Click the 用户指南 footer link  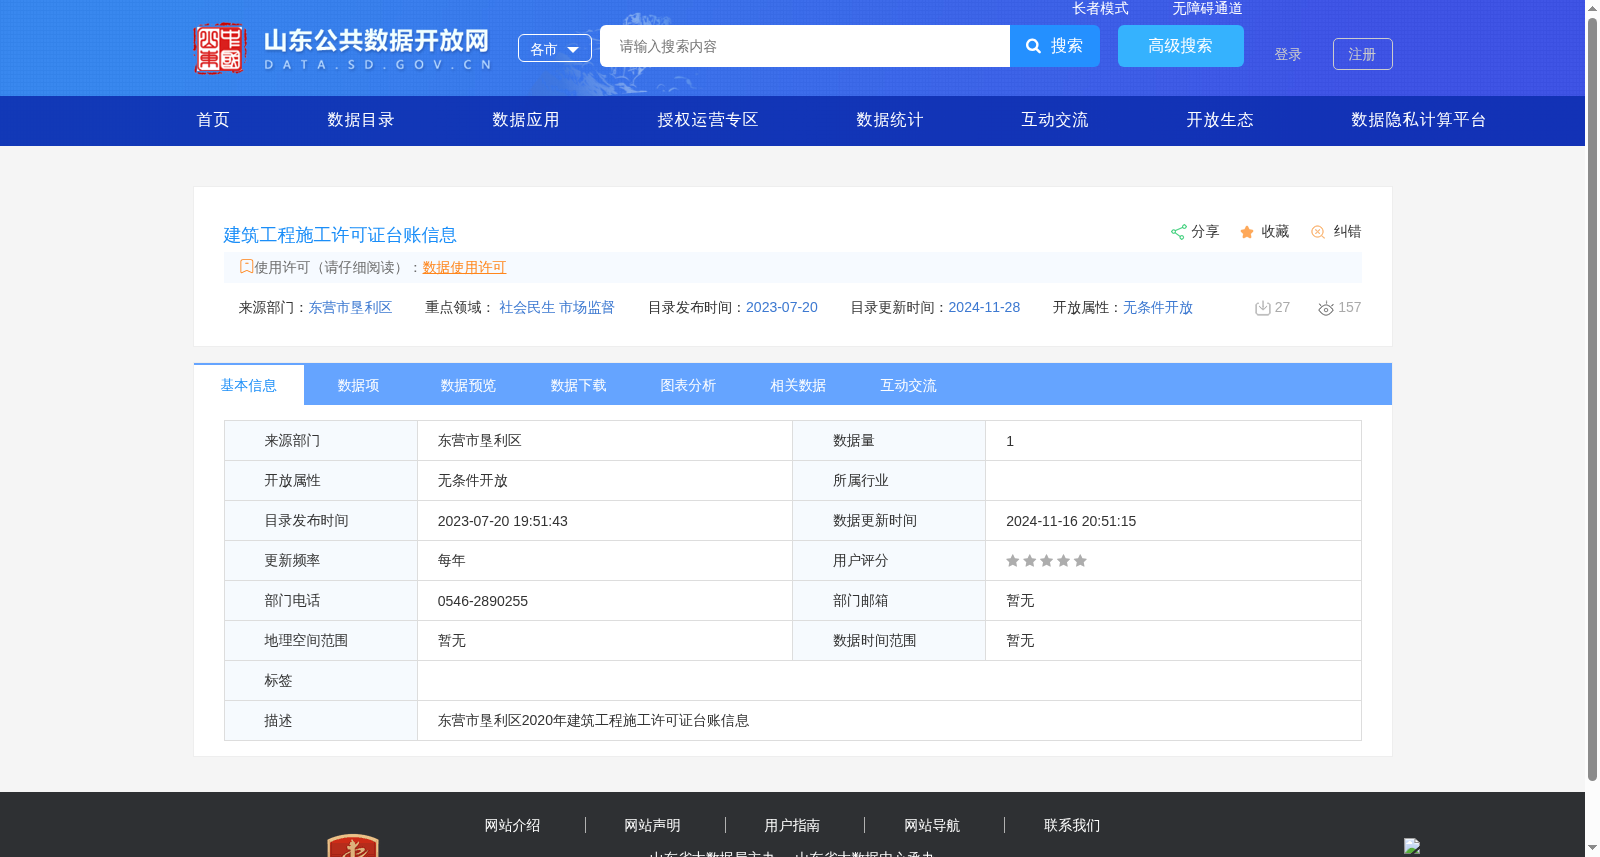click(x=793, y=826)
